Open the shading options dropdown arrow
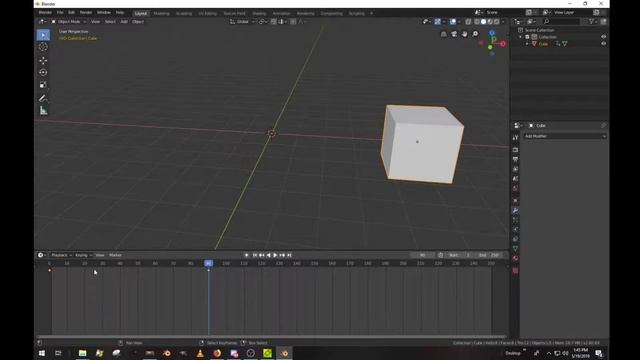 click(503, 22)
